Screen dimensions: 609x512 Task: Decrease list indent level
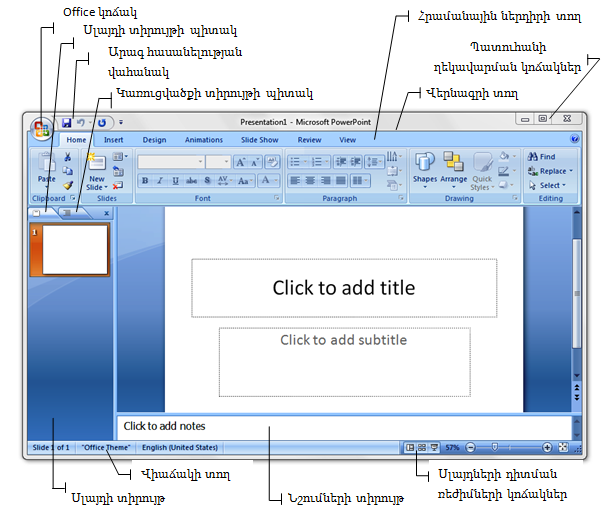click(341, 162)
